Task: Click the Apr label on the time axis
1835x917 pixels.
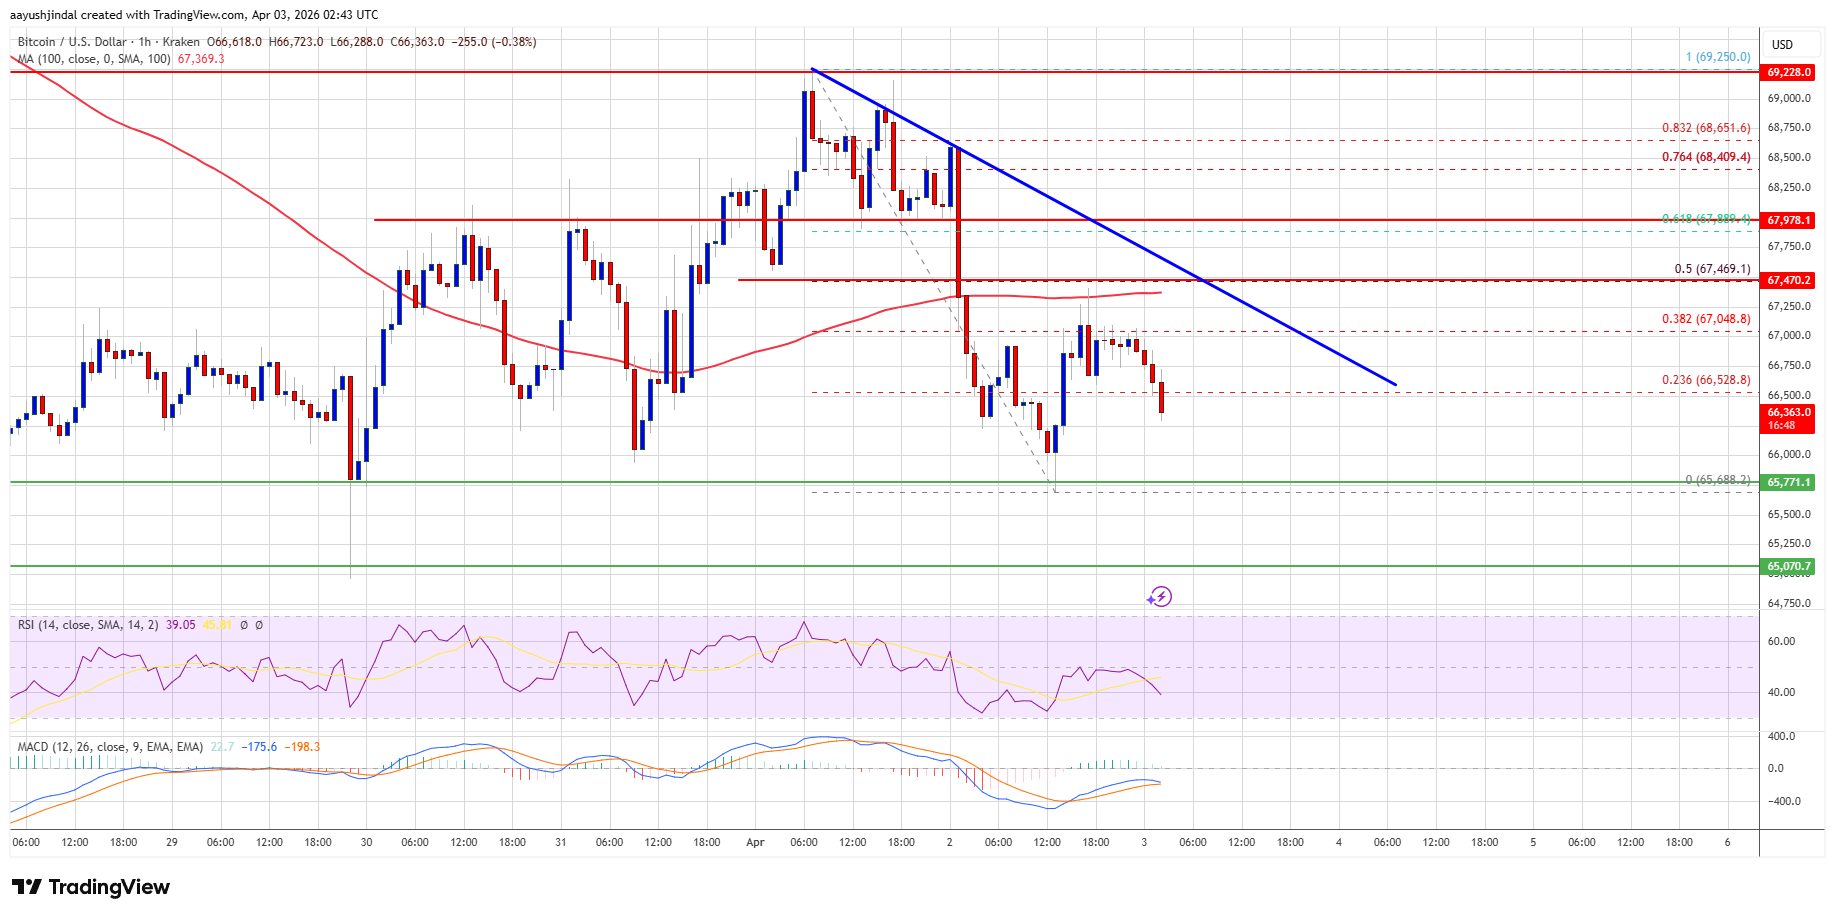Action: click(x=755, y=842)
